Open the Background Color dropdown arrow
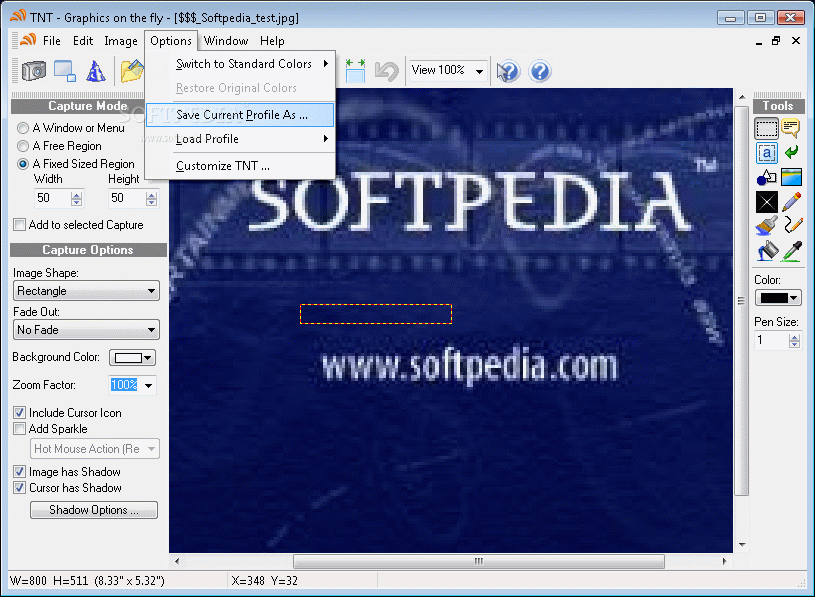This screenshot has width=815, height=597. point(148,358)
